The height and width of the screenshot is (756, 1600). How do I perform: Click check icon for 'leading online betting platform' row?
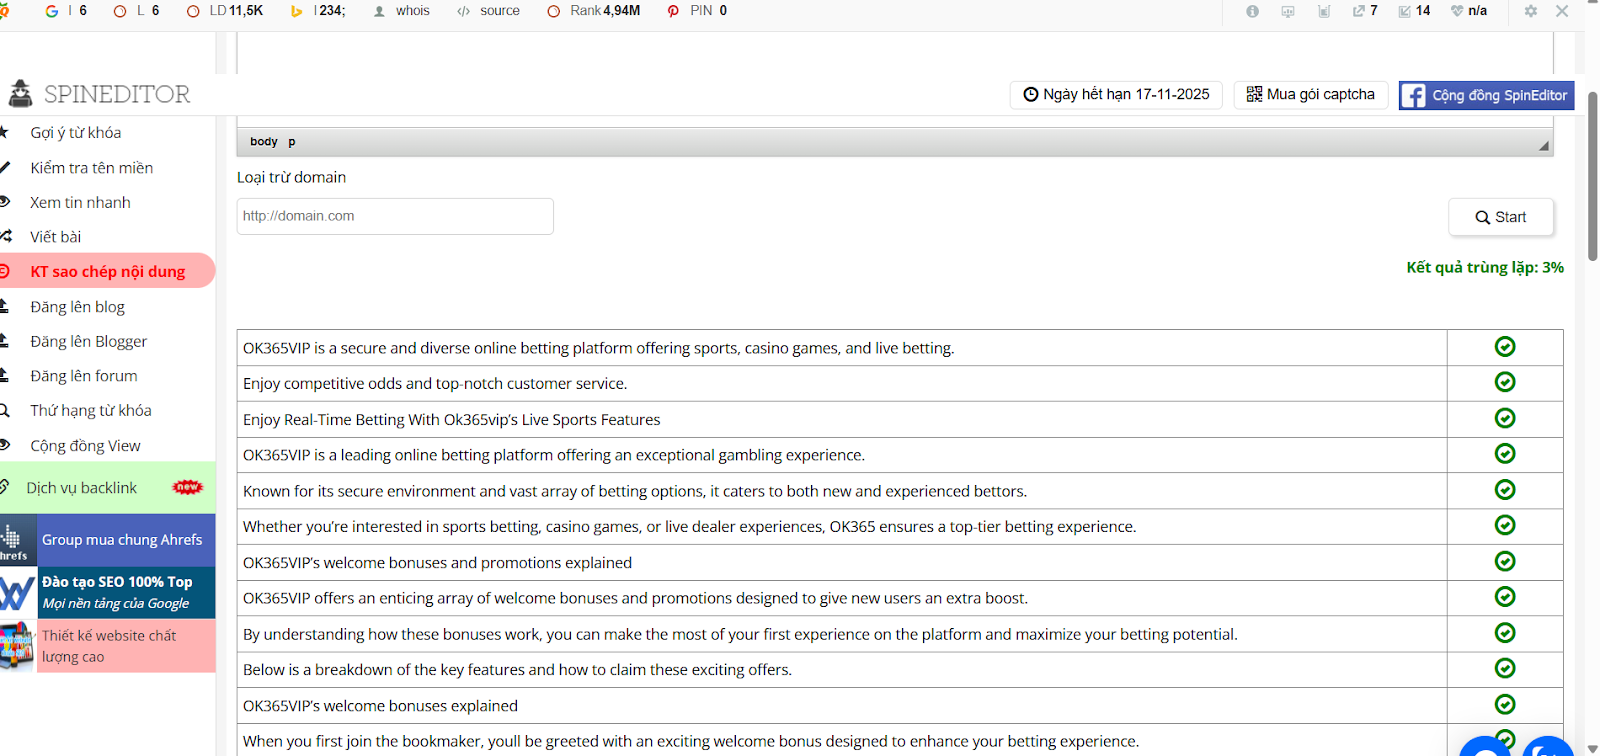(1505, 454)
